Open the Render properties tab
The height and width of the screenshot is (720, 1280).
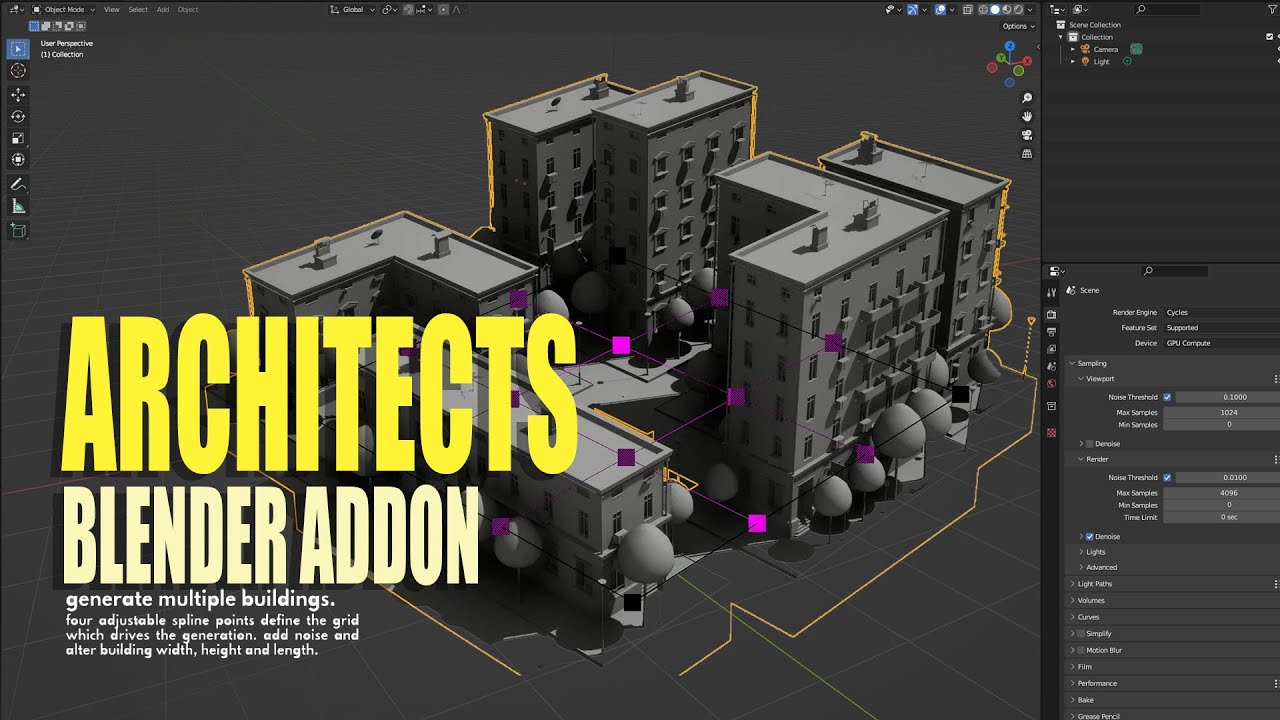[x=1051, y=314]
